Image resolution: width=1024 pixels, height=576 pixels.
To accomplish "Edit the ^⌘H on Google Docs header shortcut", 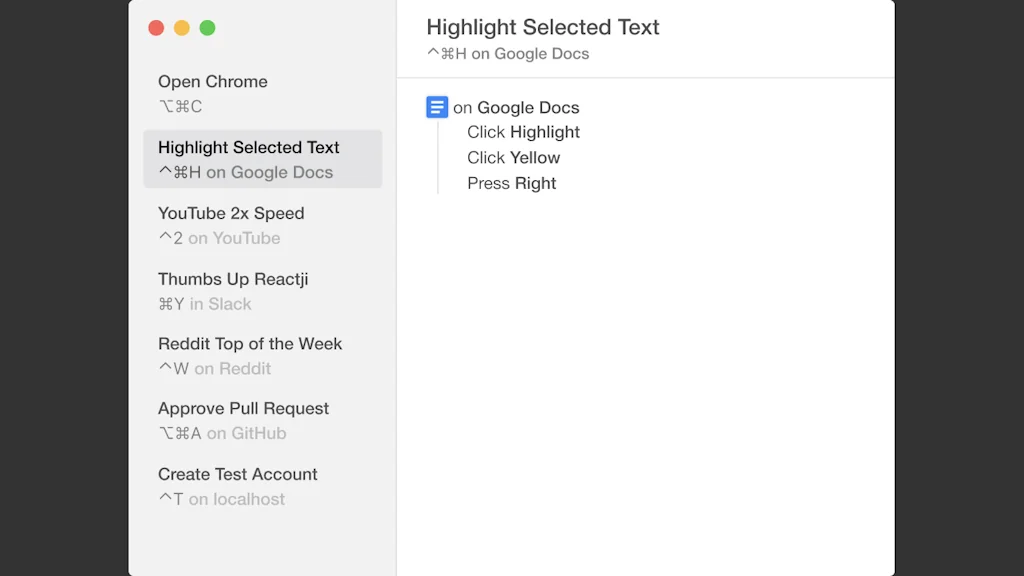I will coord(508,54).
